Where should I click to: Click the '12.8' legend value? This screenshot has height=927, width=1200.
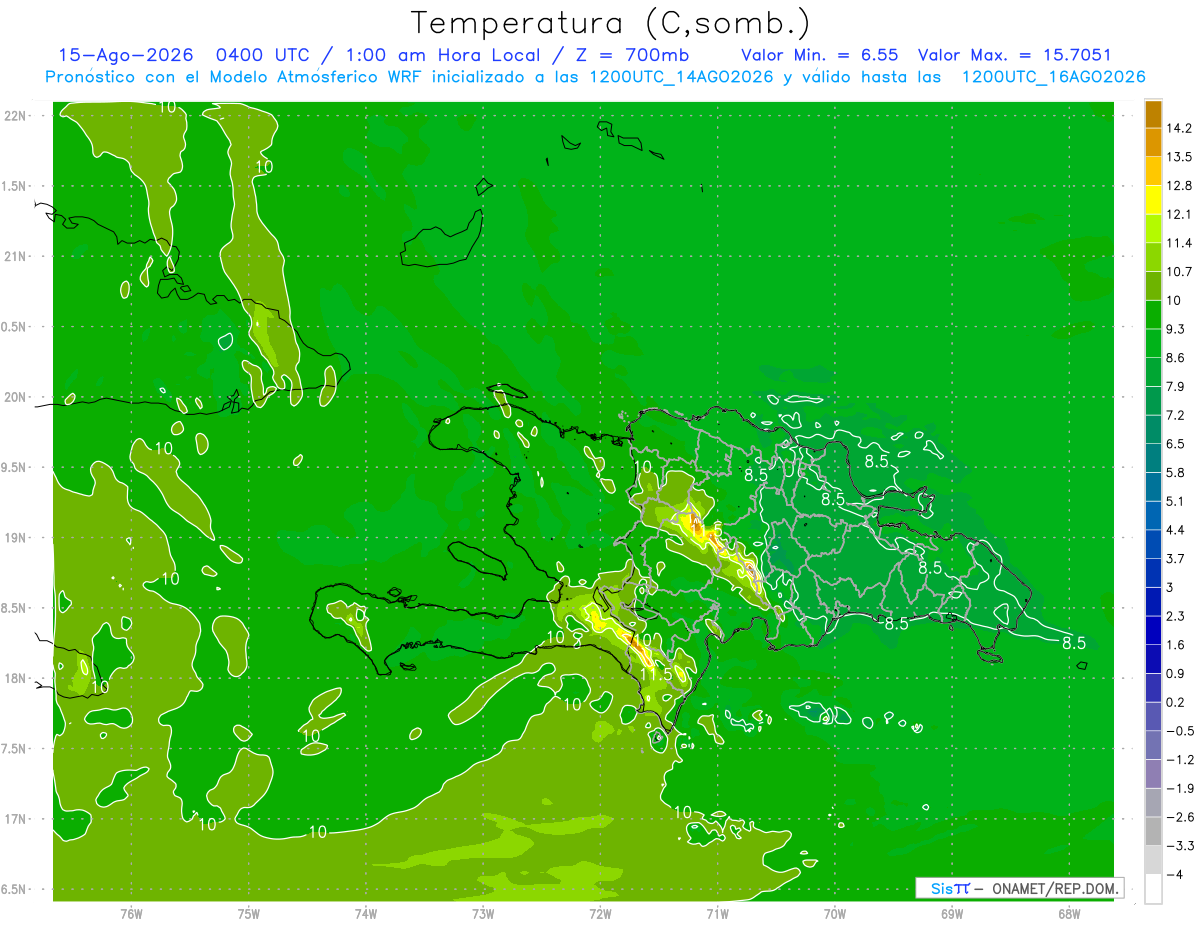tap(1180, 186)
